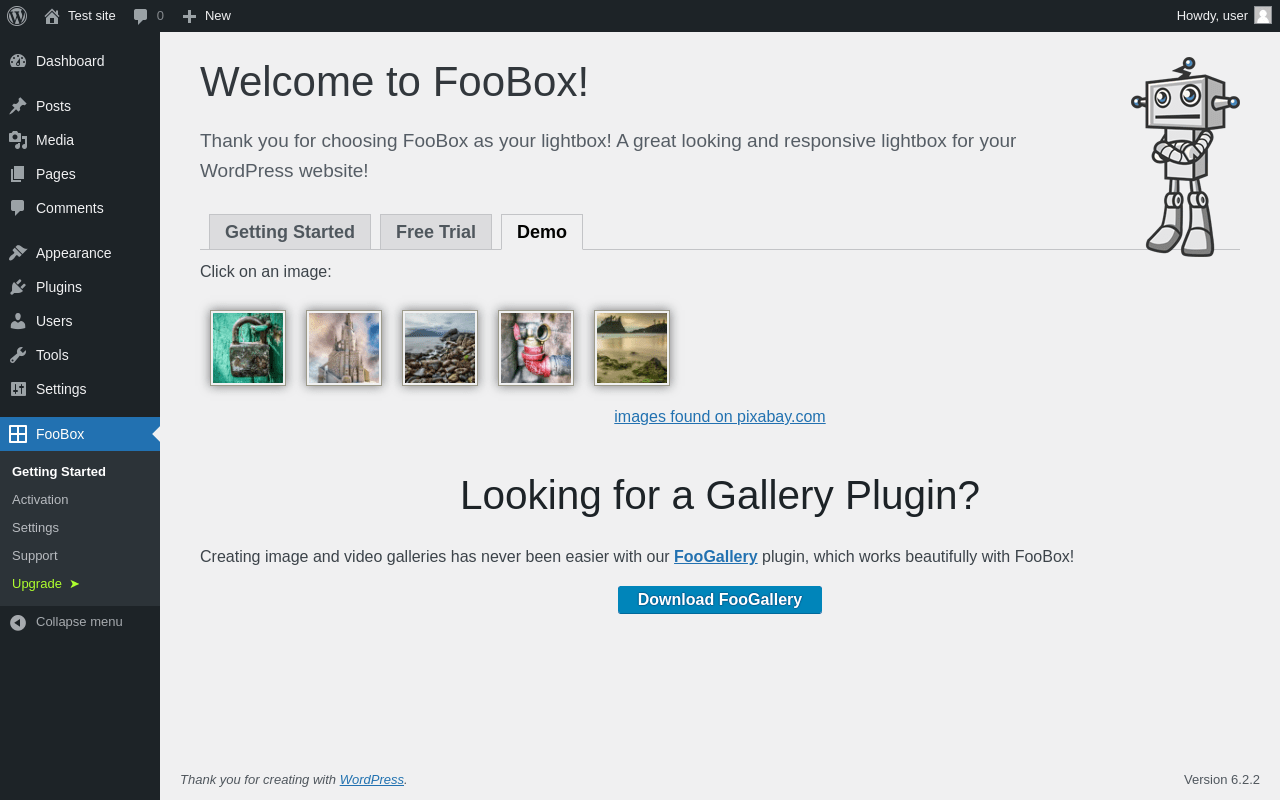Screen dimensions: 1280x800
Task: Open Plugins via the plug icon
Action: click(18, 287)
